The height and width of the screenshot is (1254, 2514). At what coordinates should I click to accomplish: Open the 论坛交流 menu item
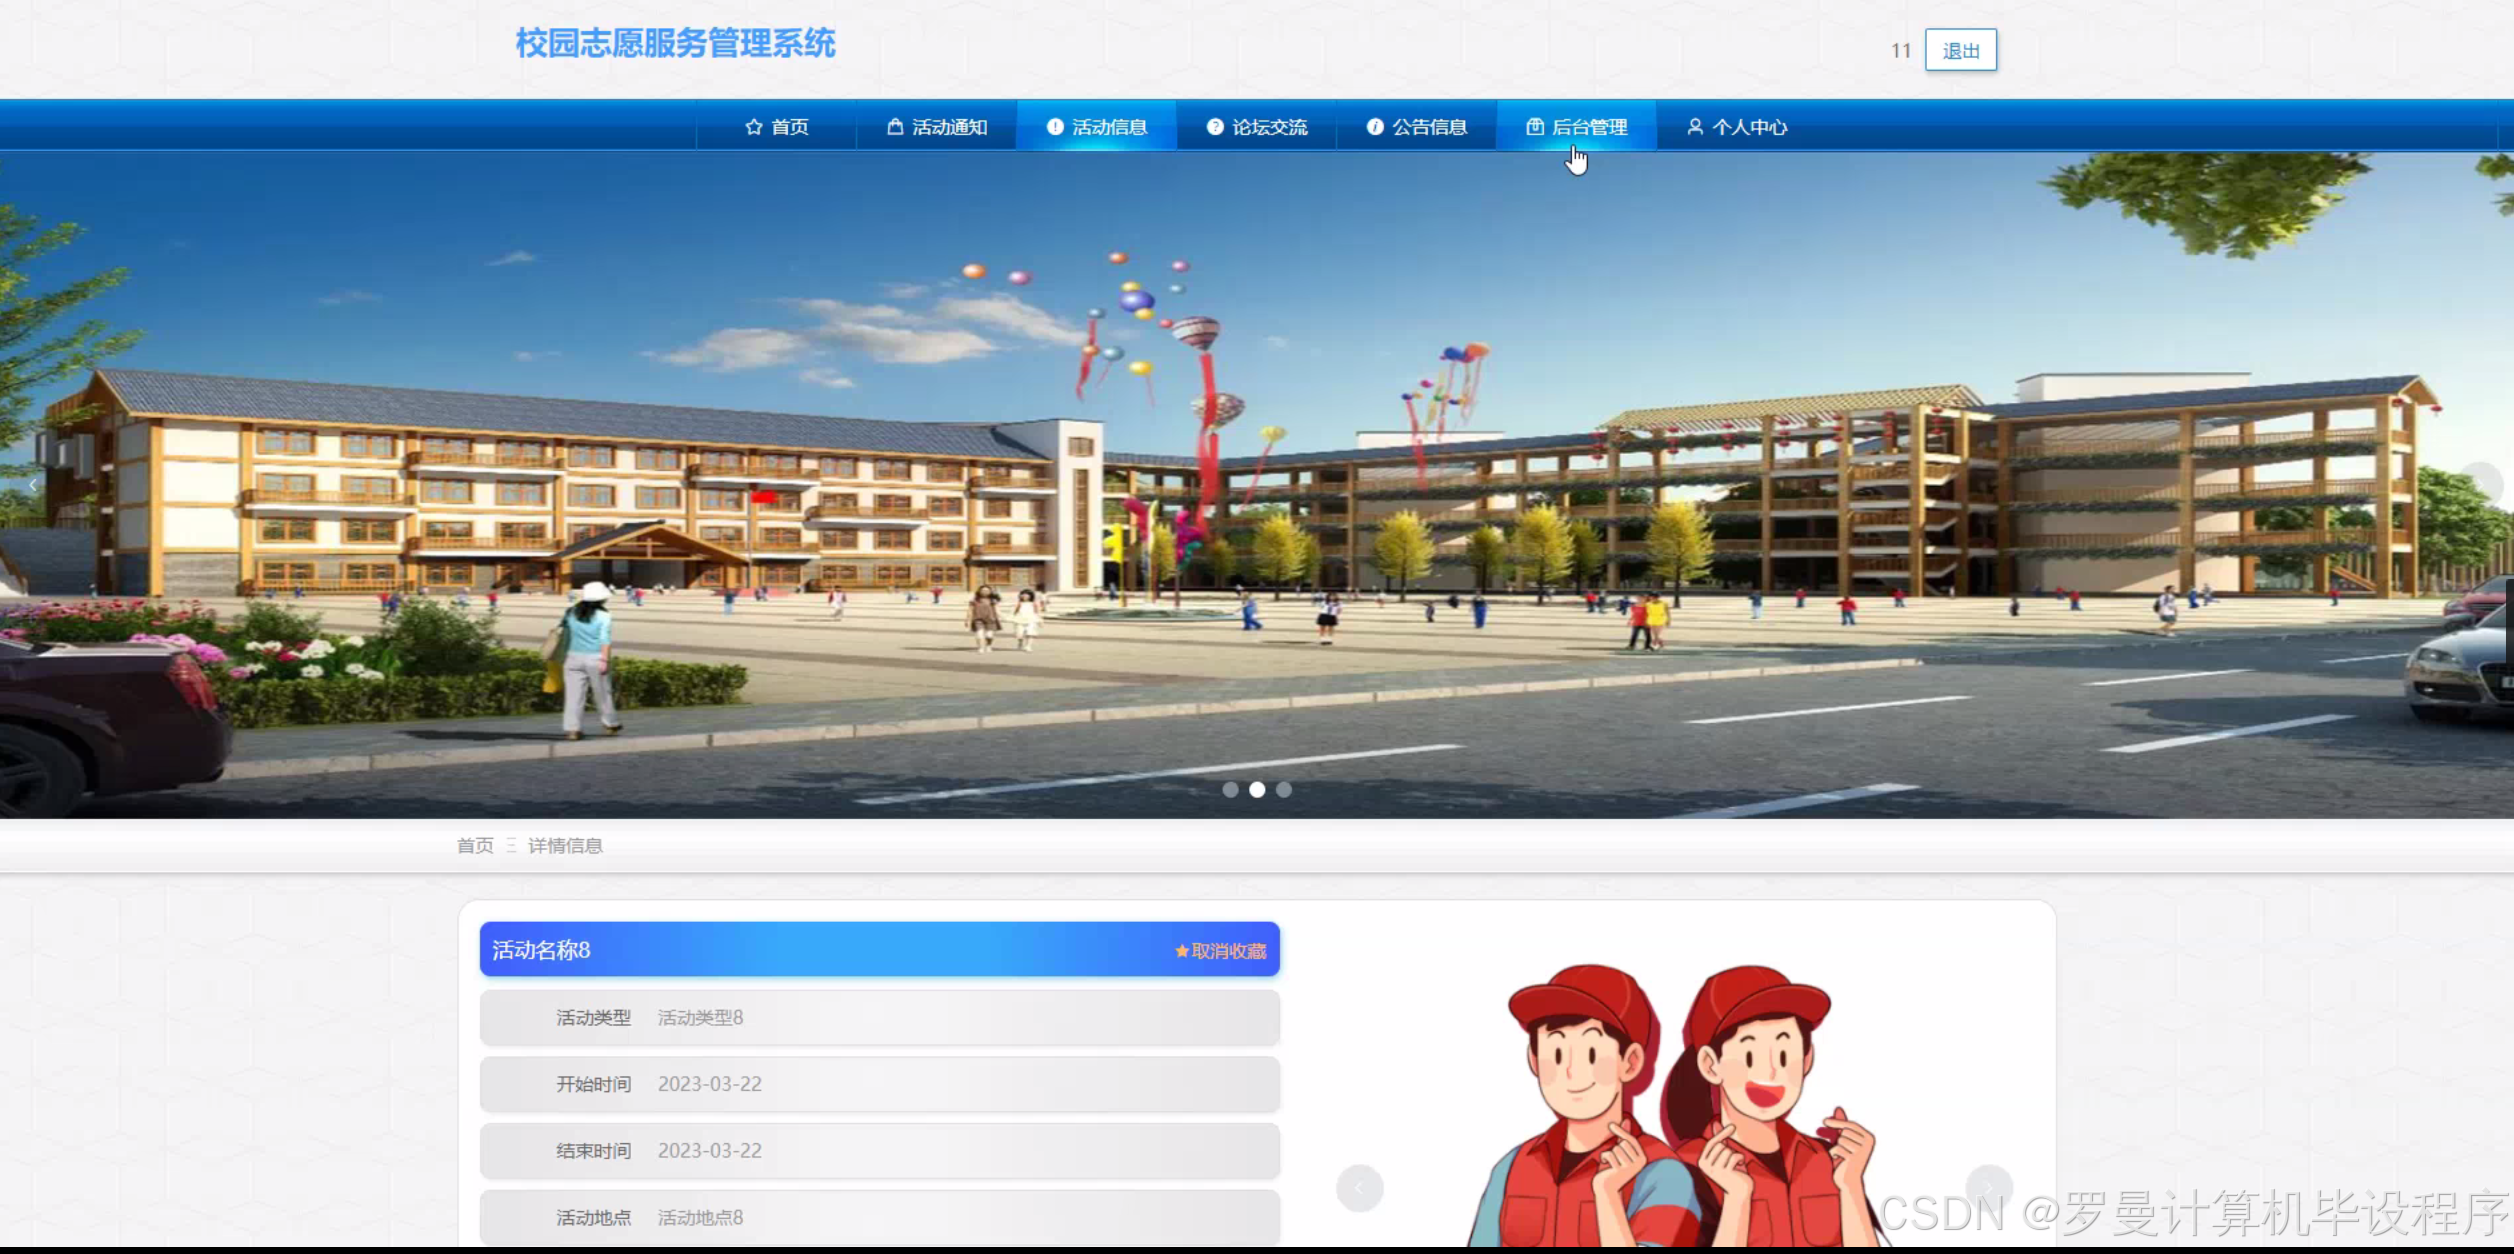pos(1257,127)
